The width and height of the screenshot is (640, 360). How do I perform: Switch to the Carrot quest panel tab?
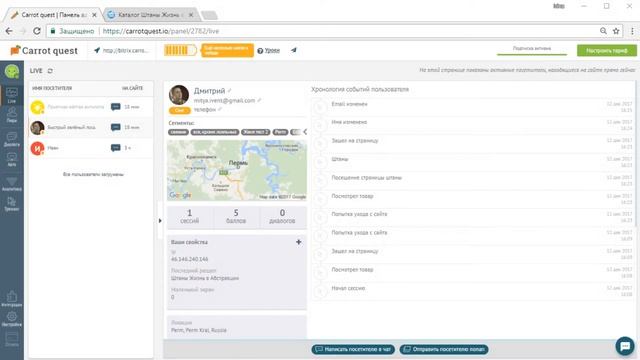53,15
